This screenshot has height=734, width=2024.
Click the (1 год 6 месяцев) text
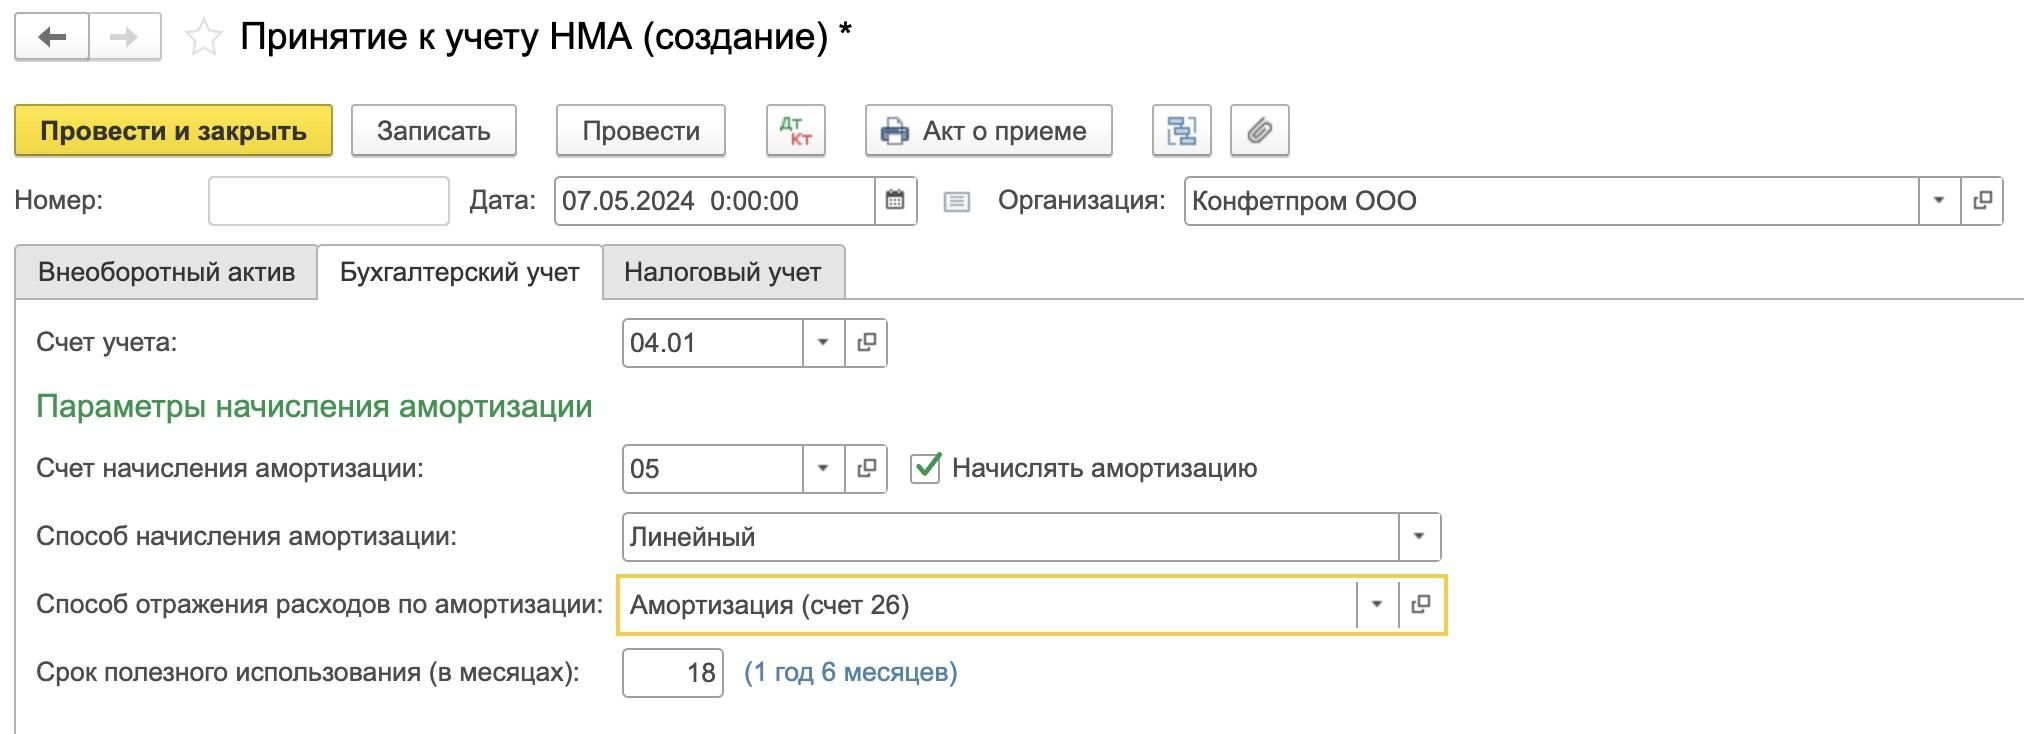click(x=851, y=672)
